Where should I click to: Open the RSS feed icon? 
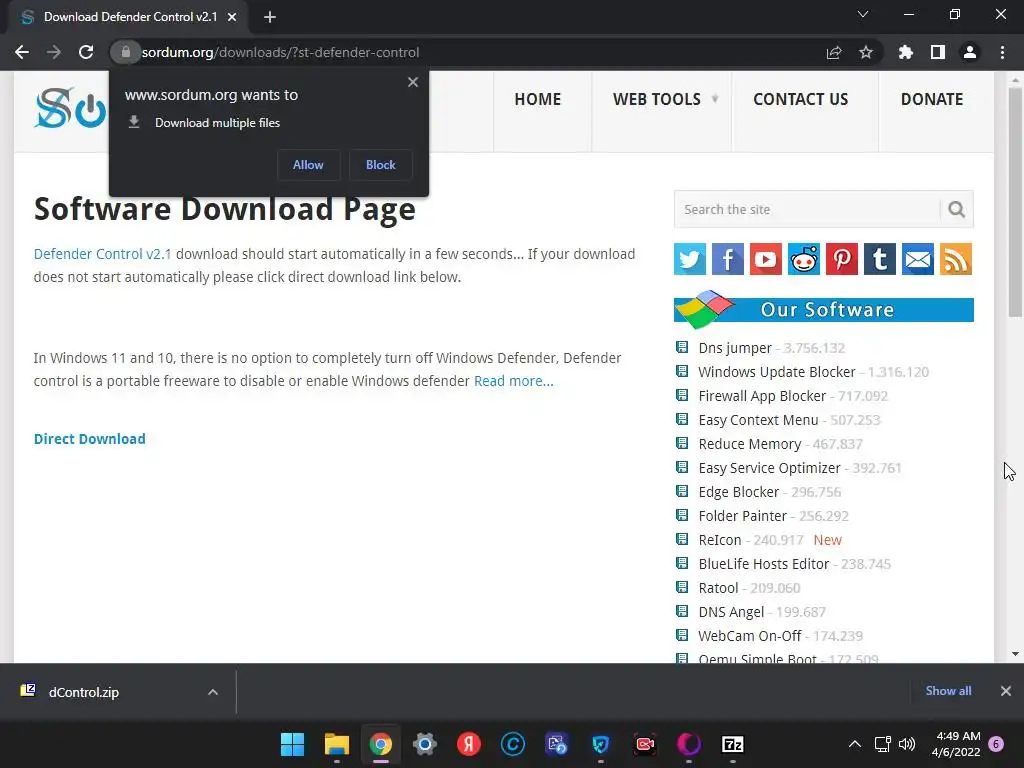pyautogui.click(x=956, y=259)
